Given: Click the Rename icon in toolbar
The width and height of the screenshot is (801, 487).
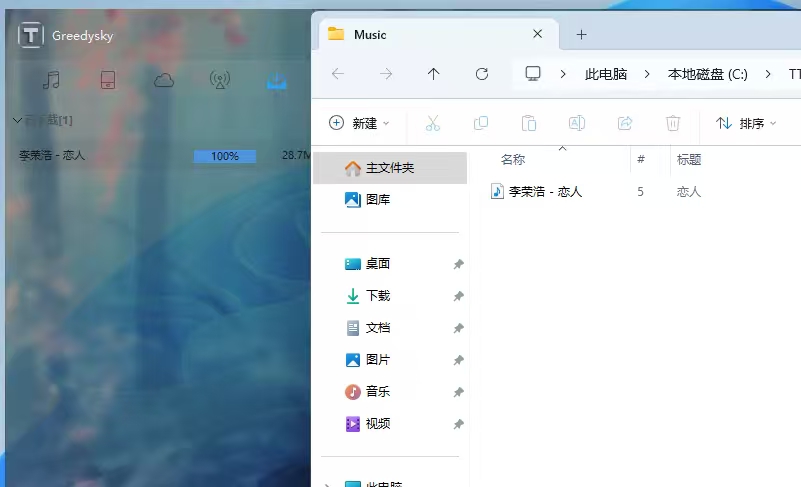Looking at the screenshot, I should pyautogui.click(x=577, y=123).
